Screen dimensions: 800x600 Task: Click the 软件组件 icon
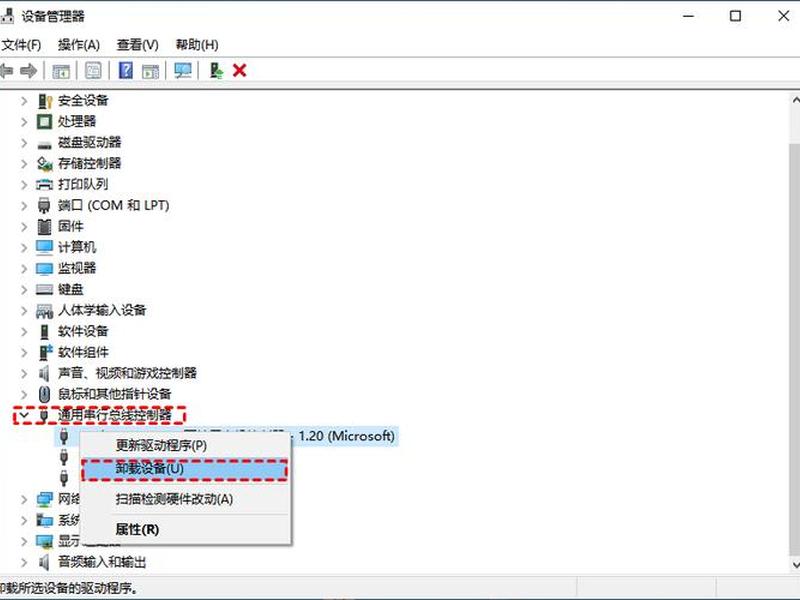click(45, 352)
